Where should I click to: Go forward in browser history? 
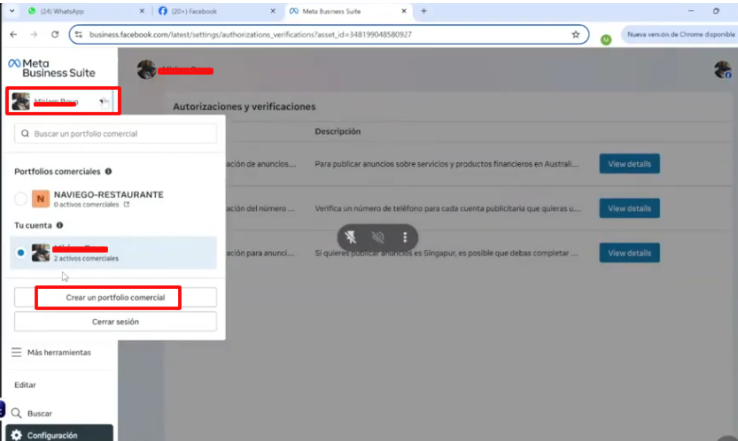[34, 34]
